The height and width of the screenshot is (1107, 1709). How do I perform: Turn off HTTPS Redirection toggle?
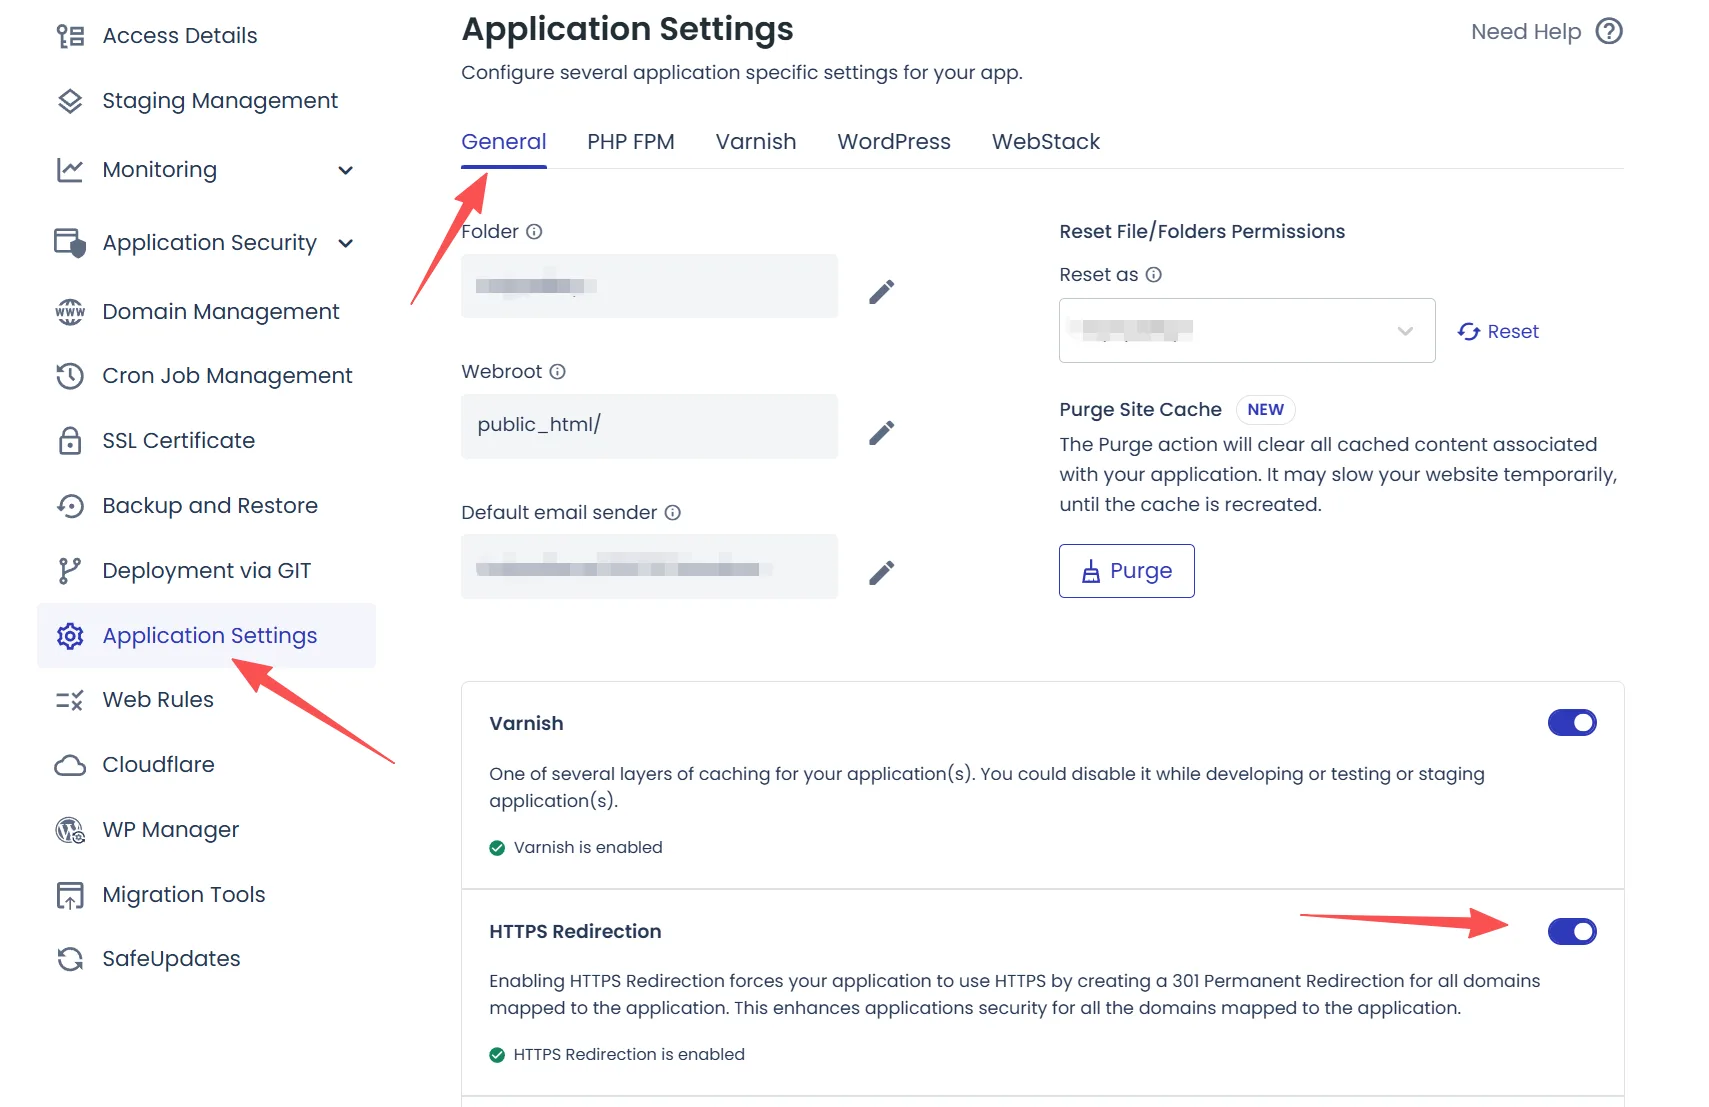click(x=1571, y=932)
